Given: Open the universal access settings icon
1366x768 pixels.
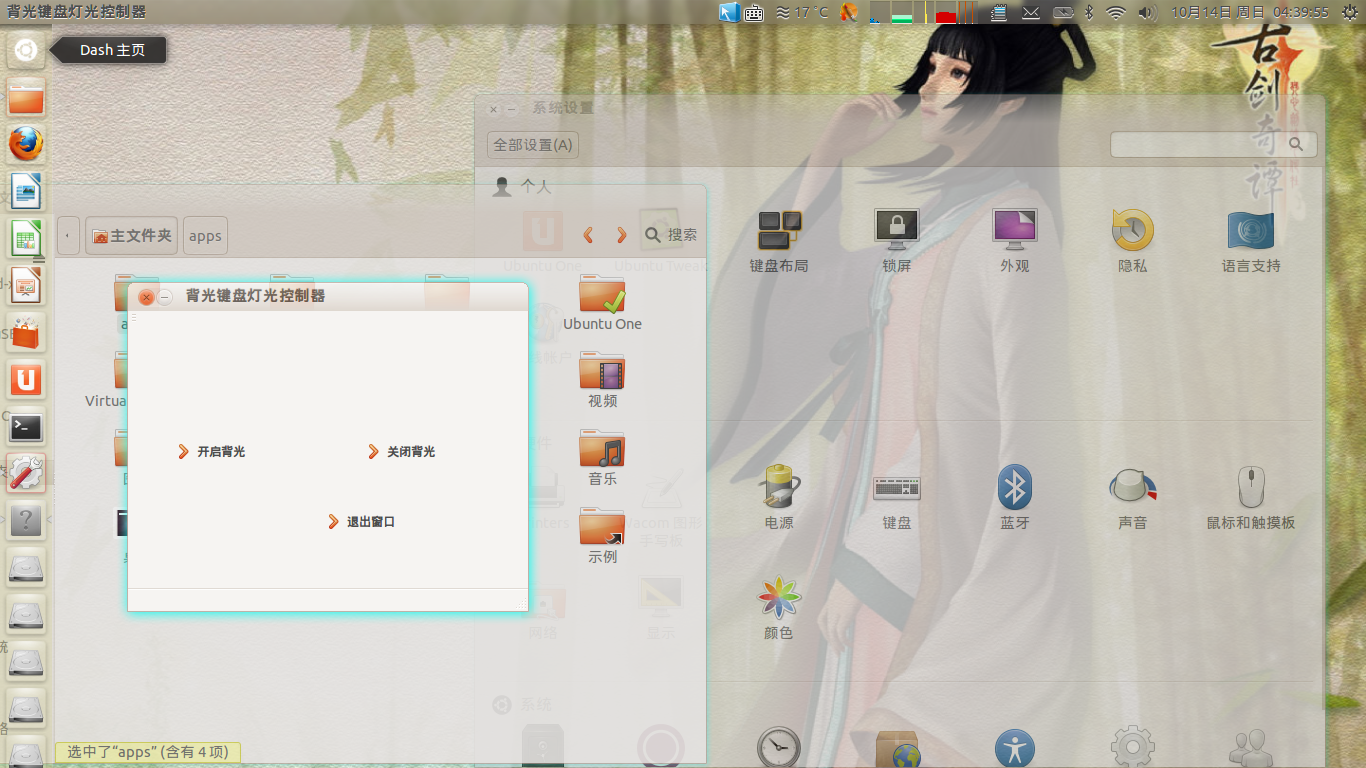Looking at the screenshot, I should pos(1015,748).
